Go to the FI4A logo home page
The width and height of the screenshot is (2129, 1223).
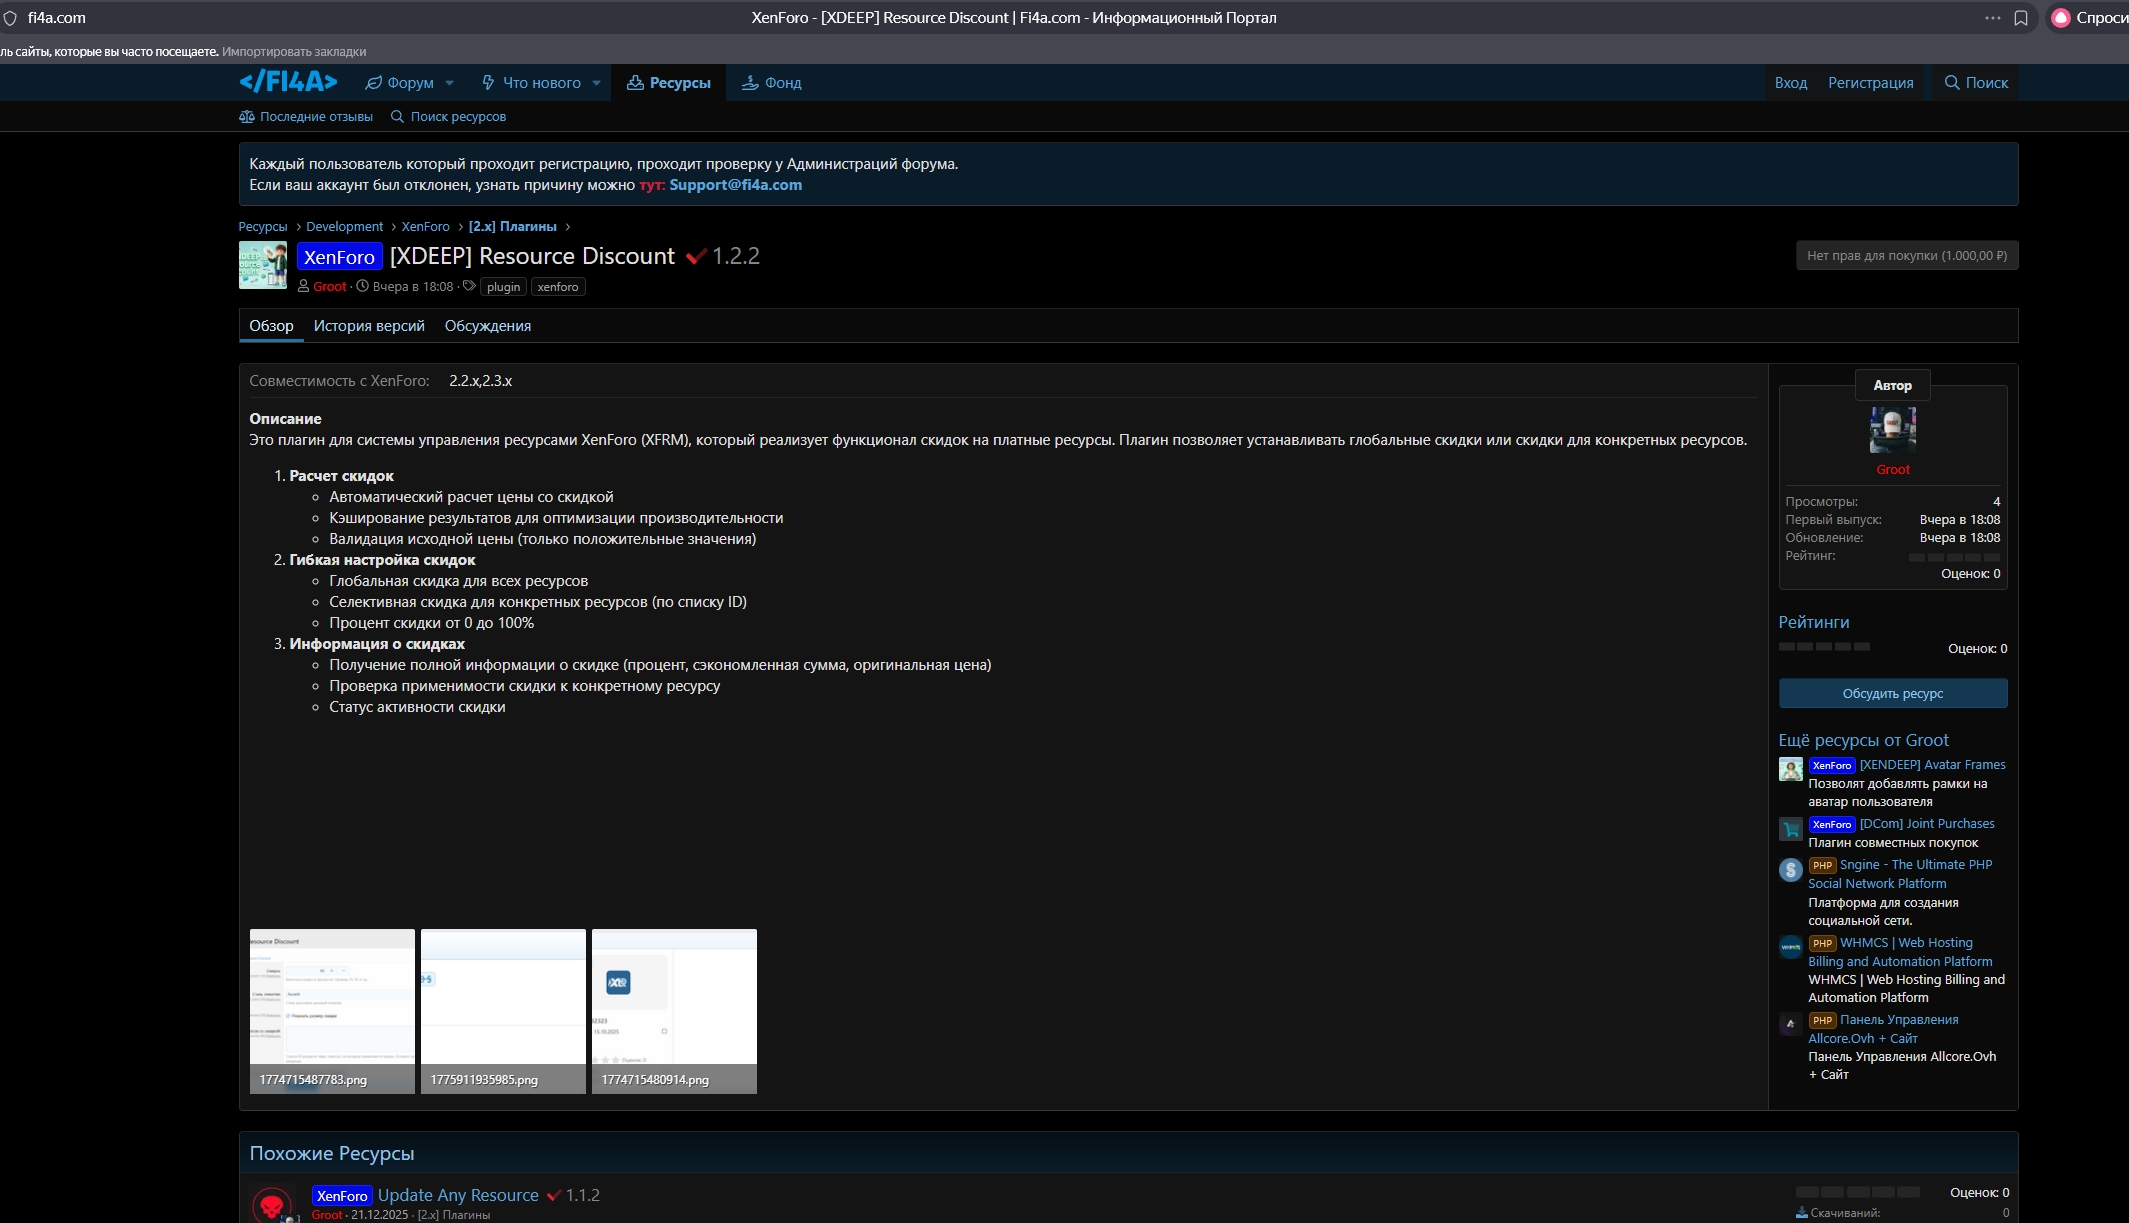288,82
